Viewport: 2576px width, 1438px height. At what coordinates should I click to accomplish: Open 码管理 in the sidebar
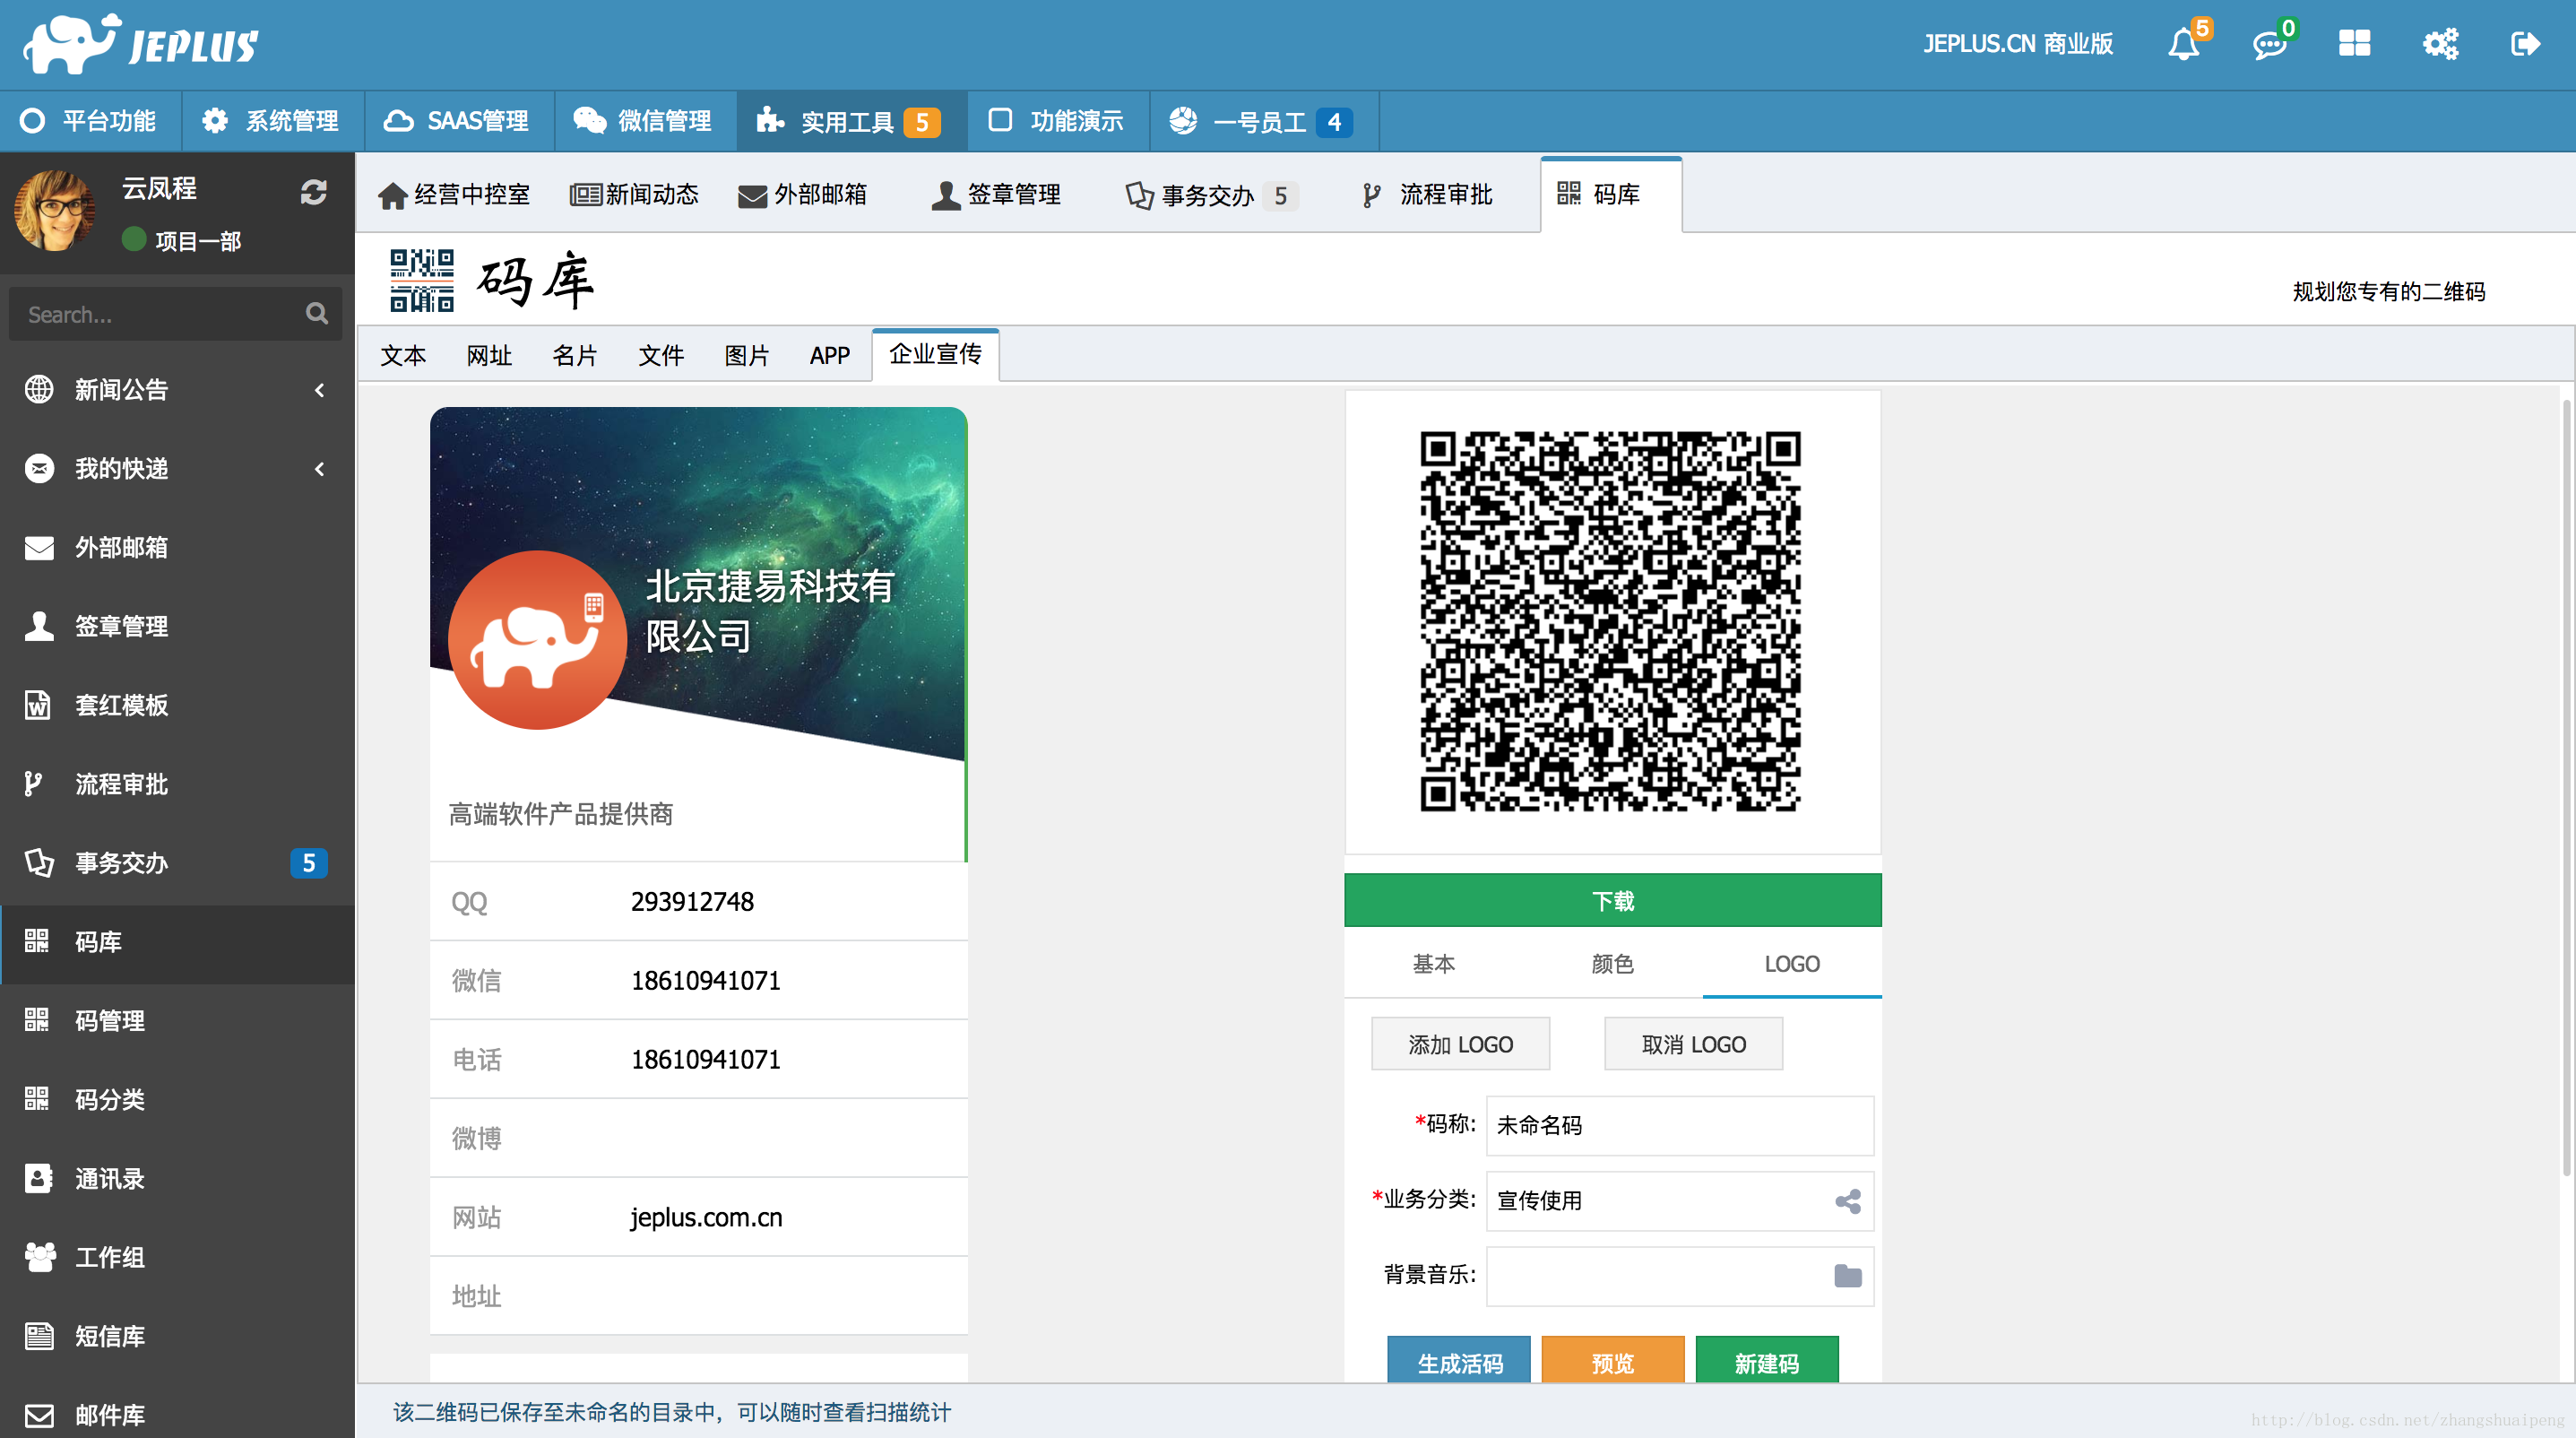pyautogui.click(x=177, y=1022)
